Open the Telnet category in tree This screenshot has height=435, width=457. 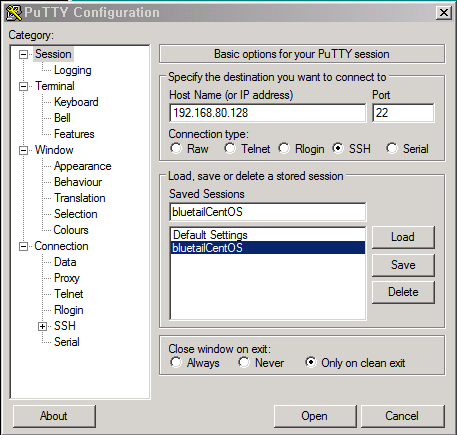tap(69, 294)
